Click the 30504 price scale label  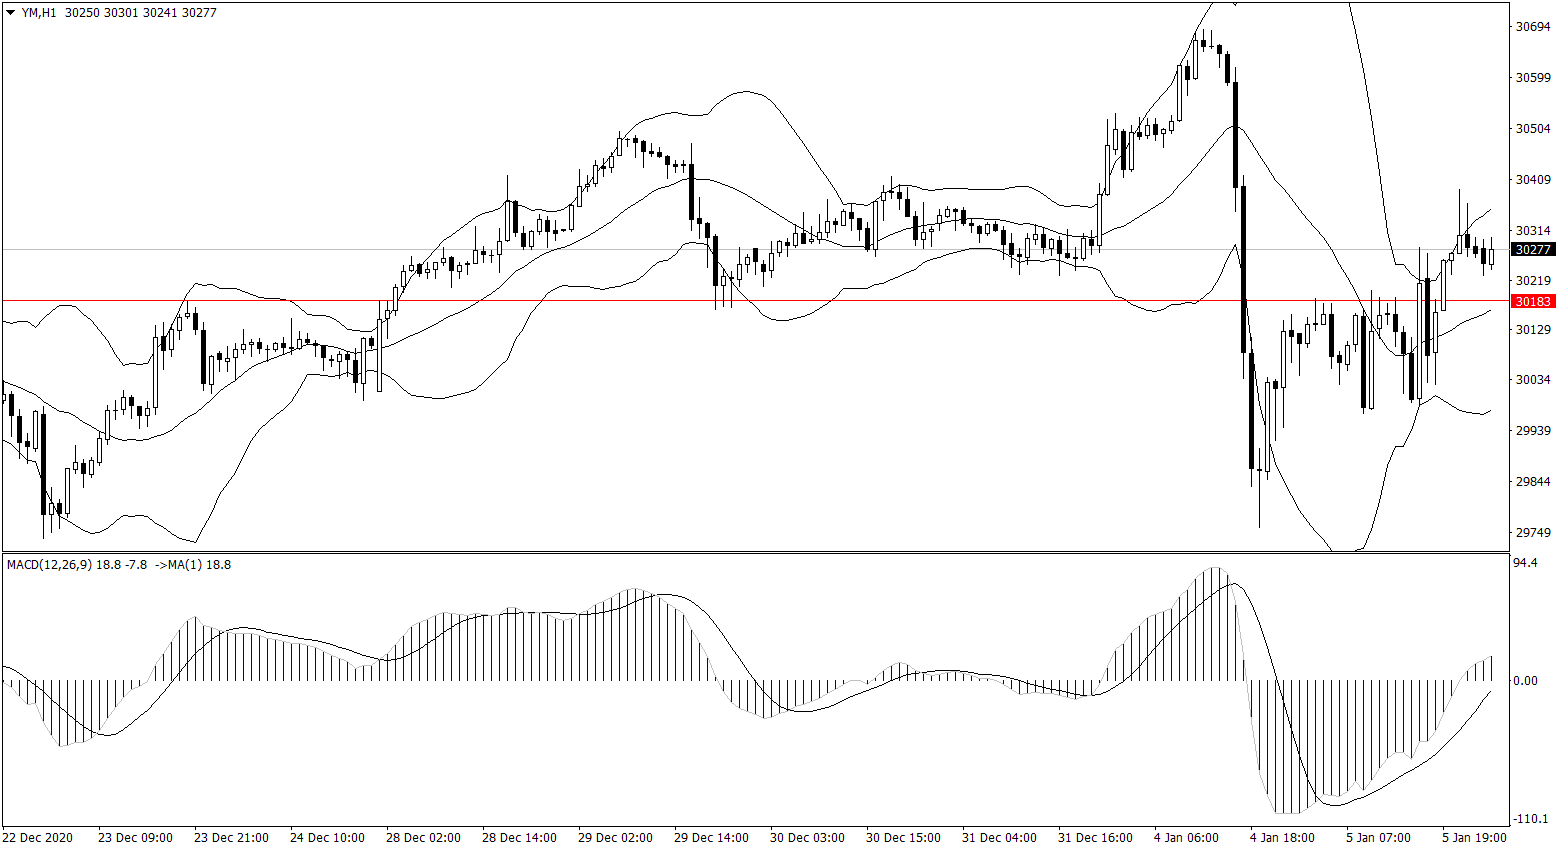(x=1533, y=129)
